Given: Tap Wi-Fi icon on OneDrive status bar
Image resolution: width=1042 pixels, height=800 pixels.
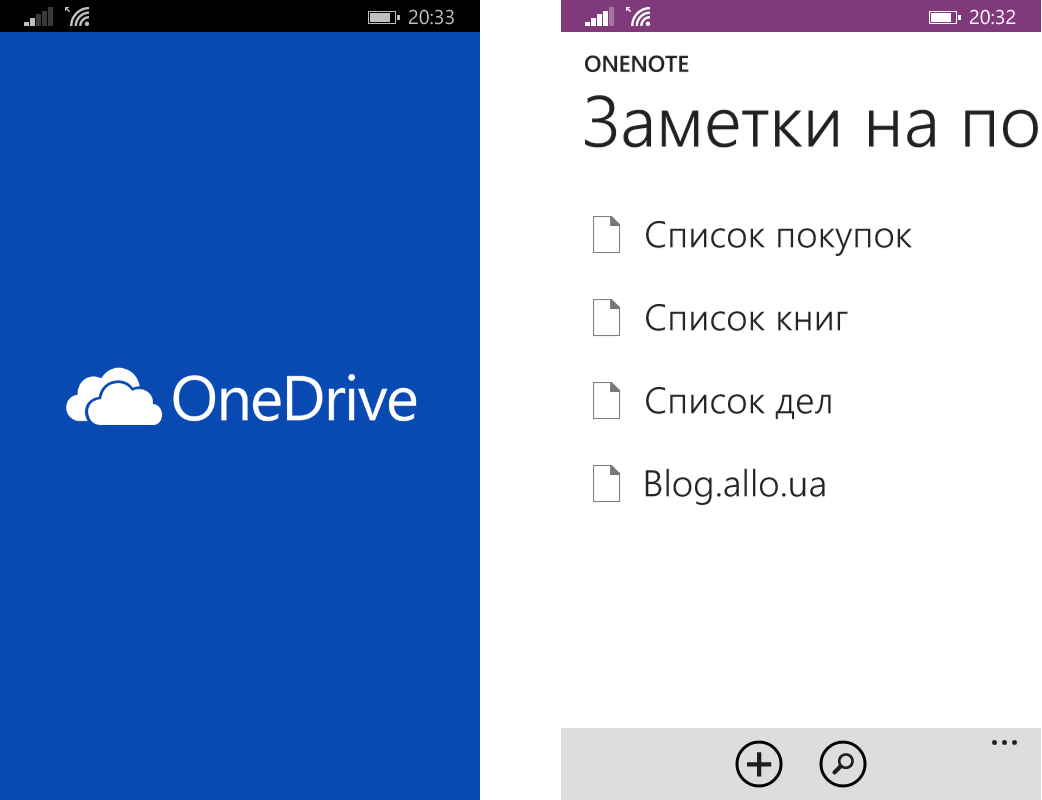Looking at the screenshot, I should pos(78,17).
